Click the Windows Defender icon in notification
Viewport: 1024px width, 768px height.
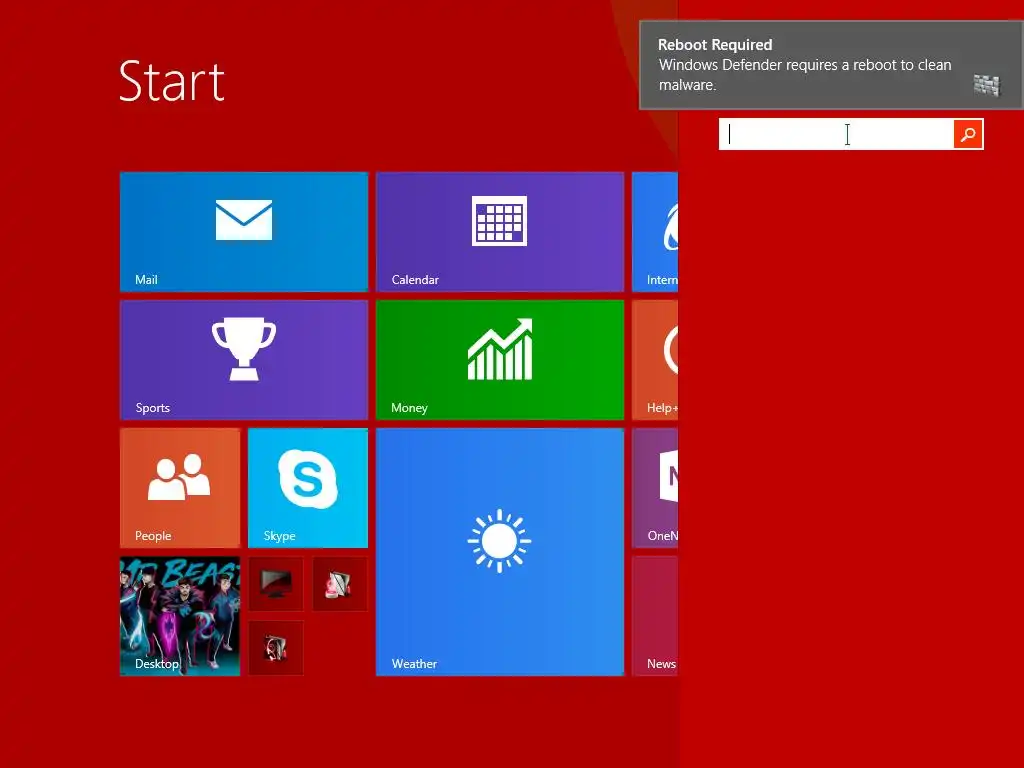986,84
